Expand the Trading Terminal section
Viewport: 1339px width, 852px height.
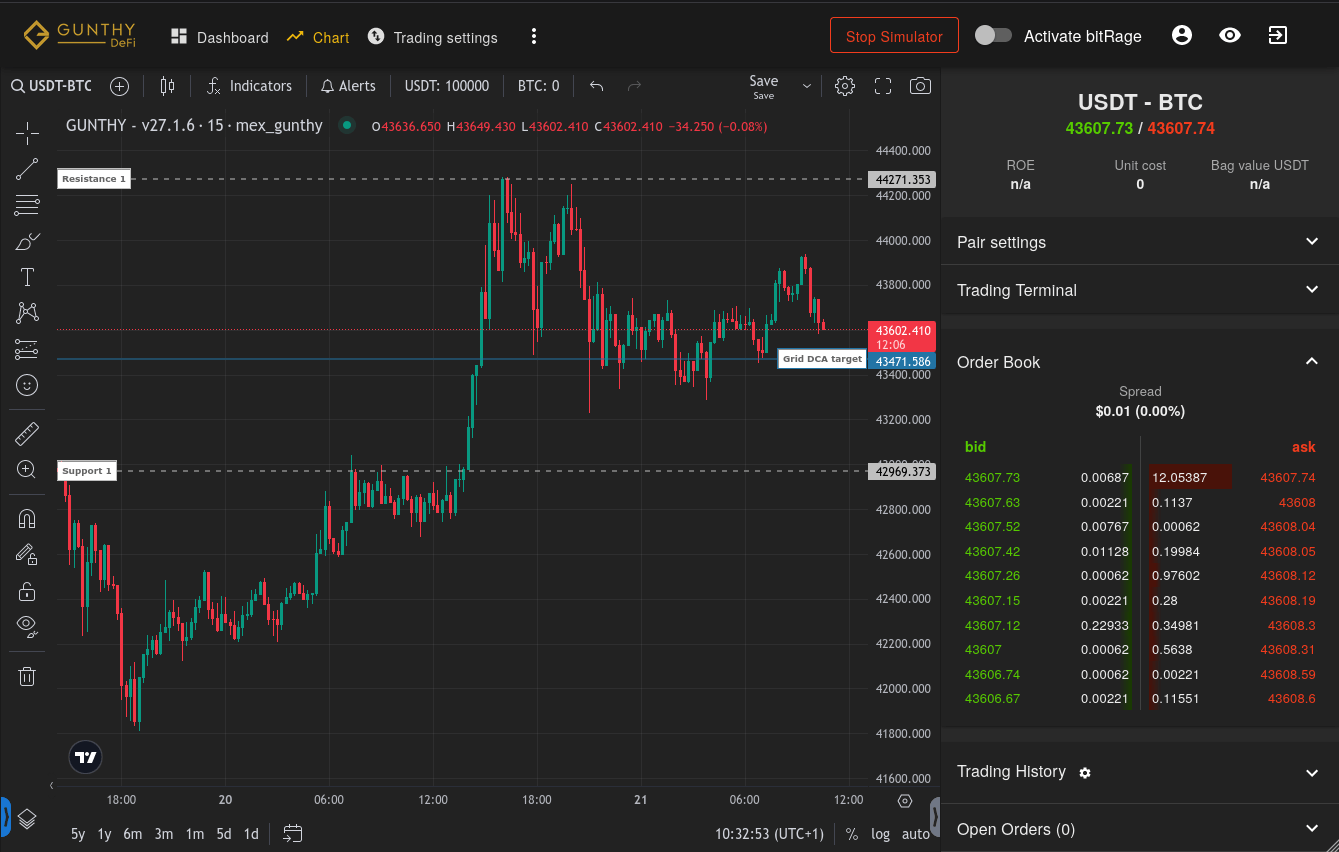pos(1140,290)
